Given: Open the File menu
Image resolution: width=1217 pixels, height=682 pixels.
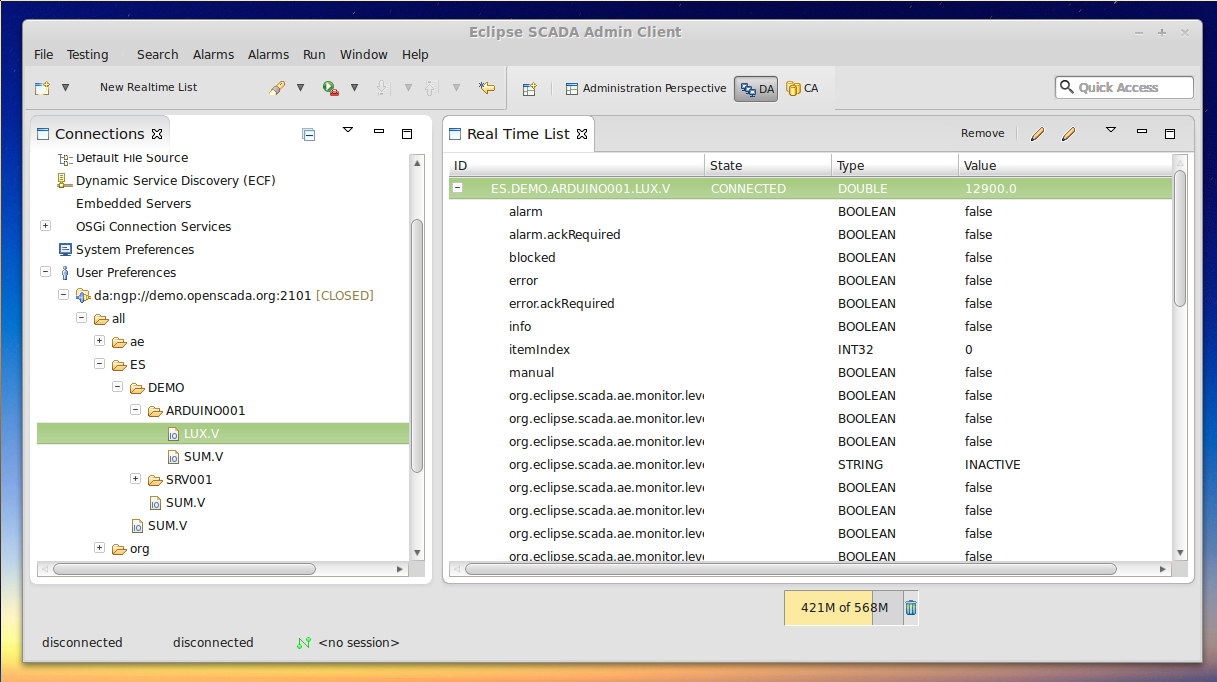Looking at the screenshot, I should tap(44, 54).
